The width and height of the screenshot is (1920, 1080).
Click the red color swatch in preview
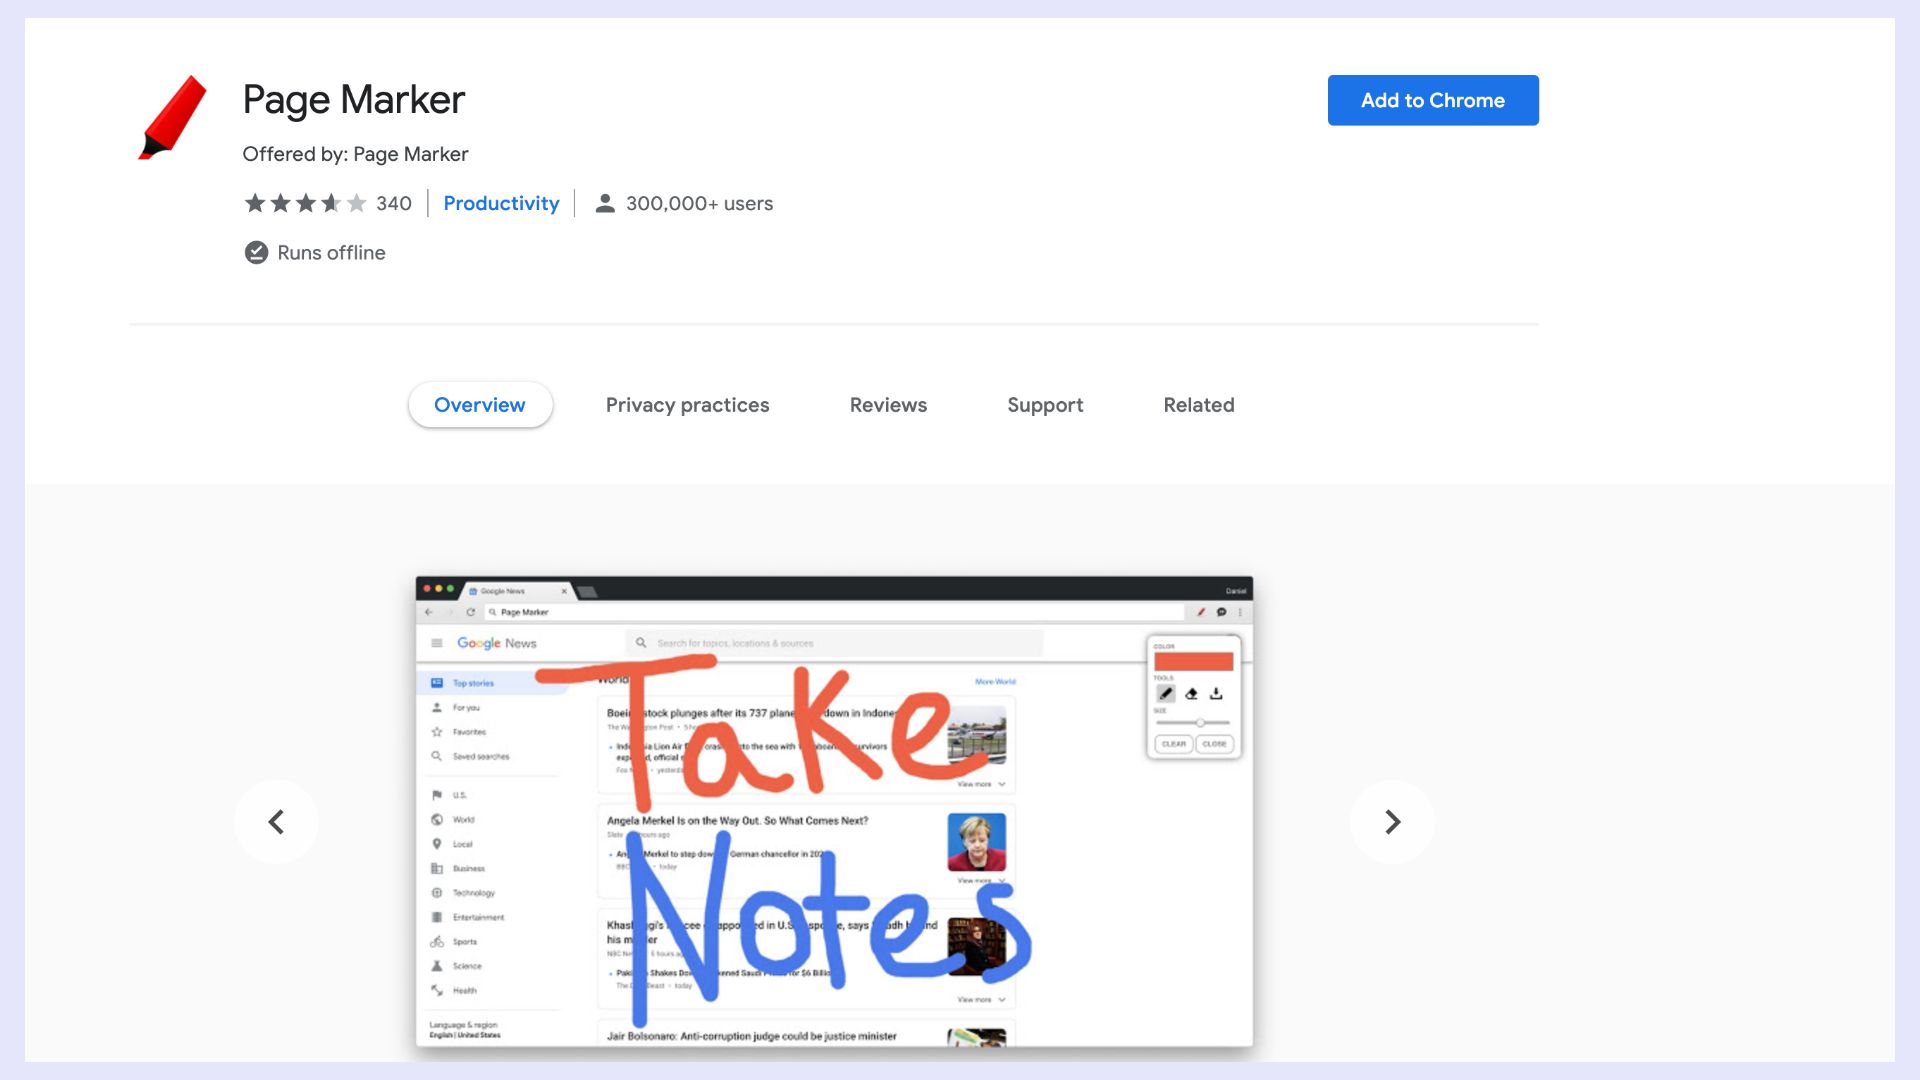coord(1193,662)
